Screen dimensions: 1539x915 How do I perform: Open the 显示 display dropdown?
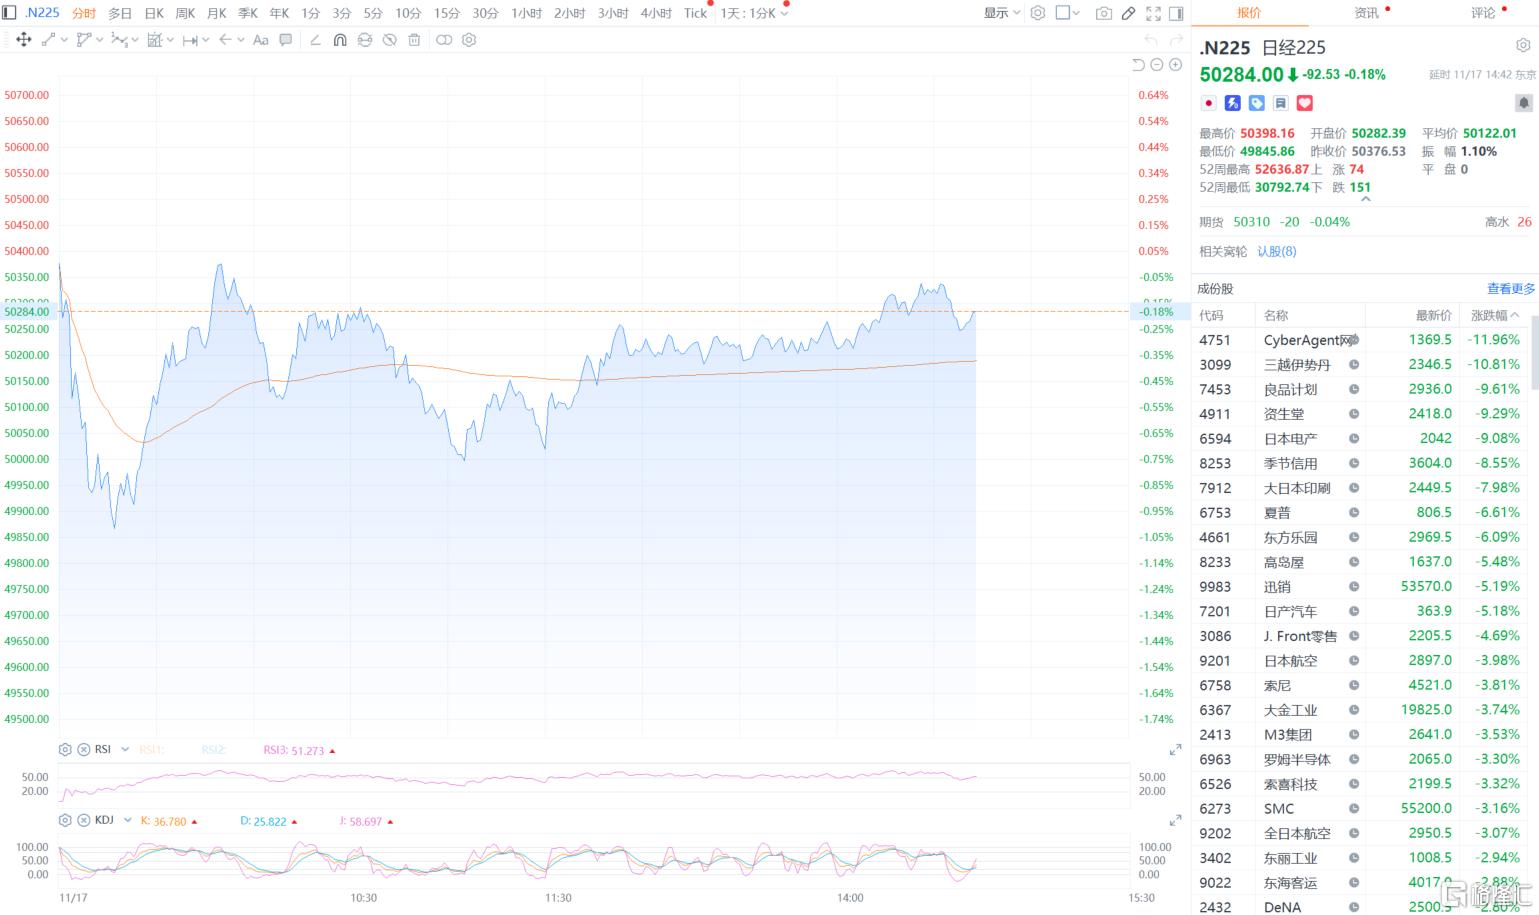click(x=1001, y=13)
